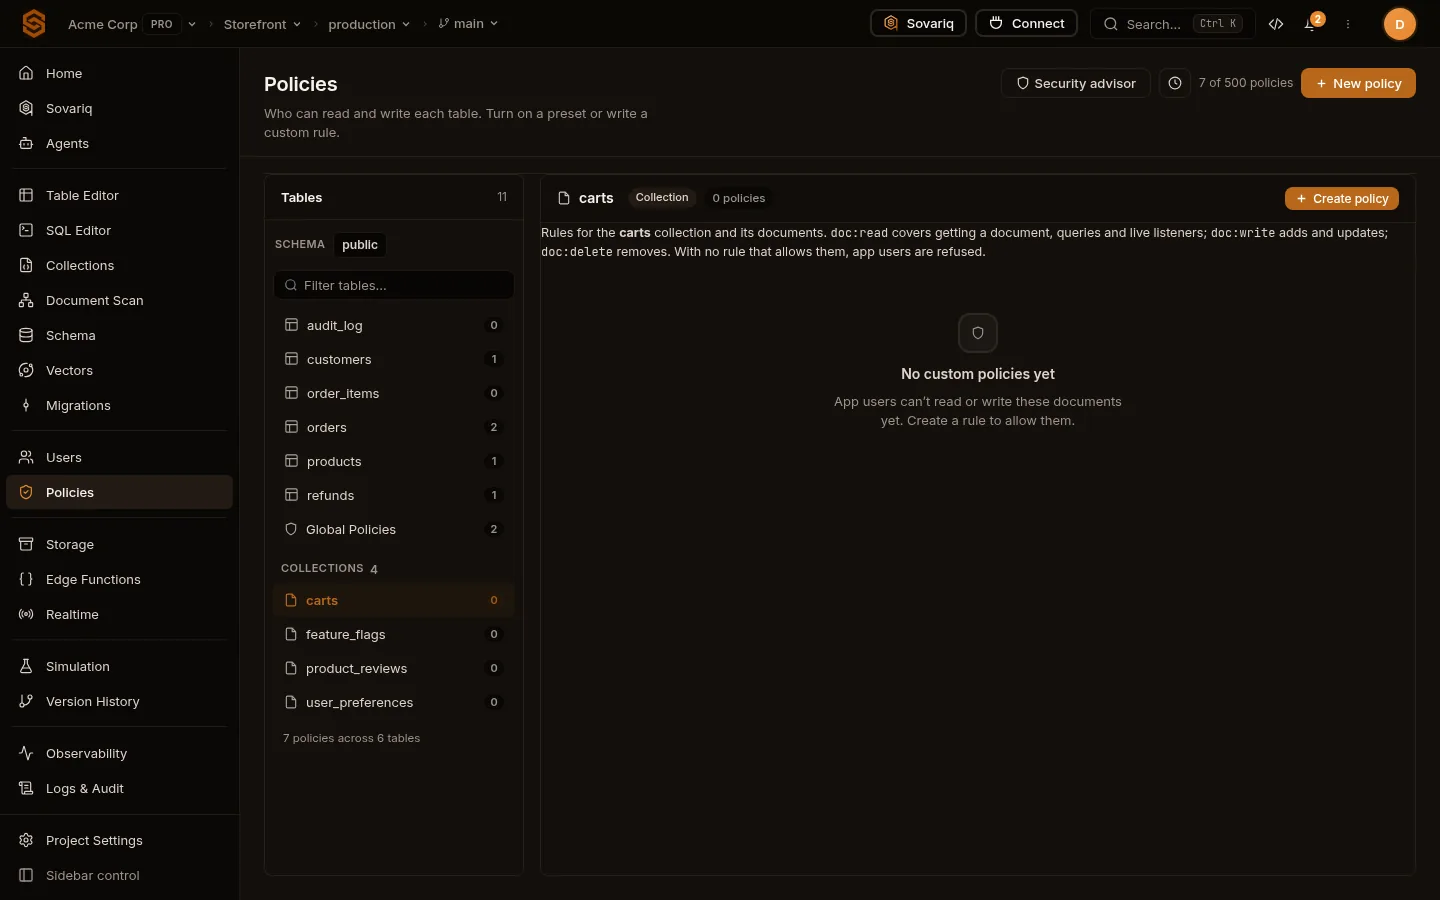The image size is (1440, 900).
Task: Select the product_reviews collection
Action: coord(394,668)
